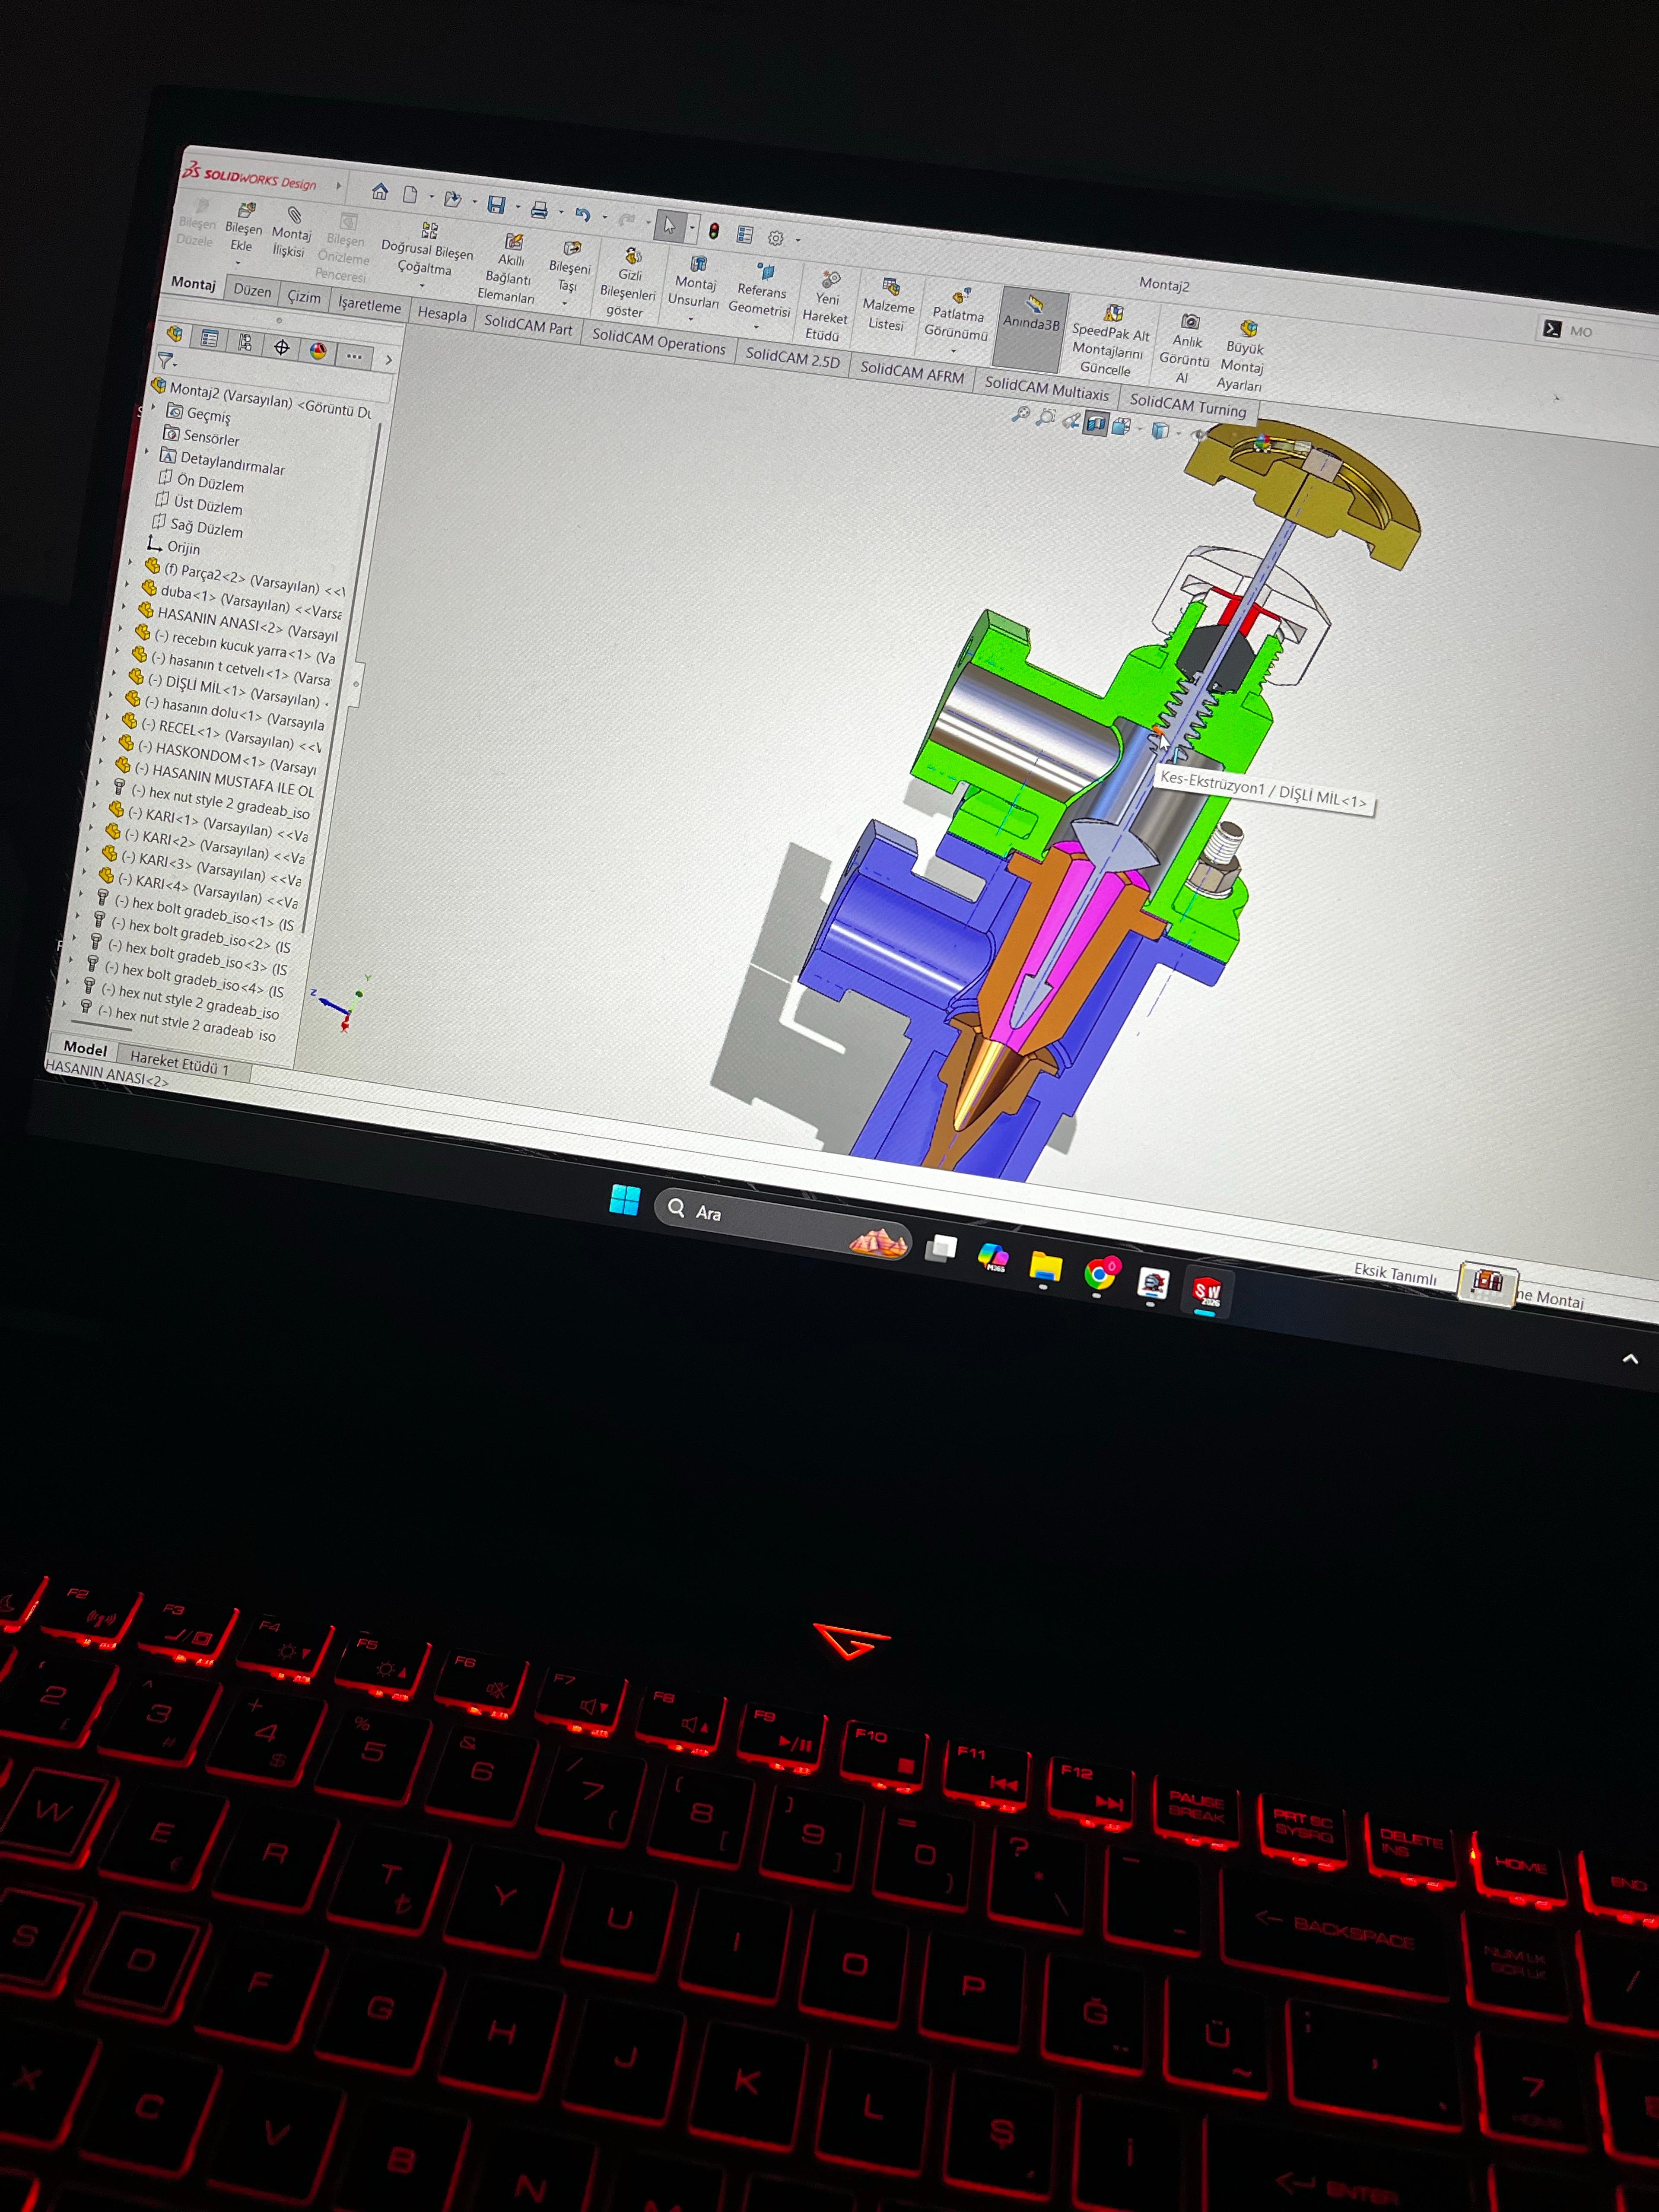The height and width of the screenshot is (2212, 1659).
Task: Click the Zoom to Area icon
Action: click(1046, 417)
